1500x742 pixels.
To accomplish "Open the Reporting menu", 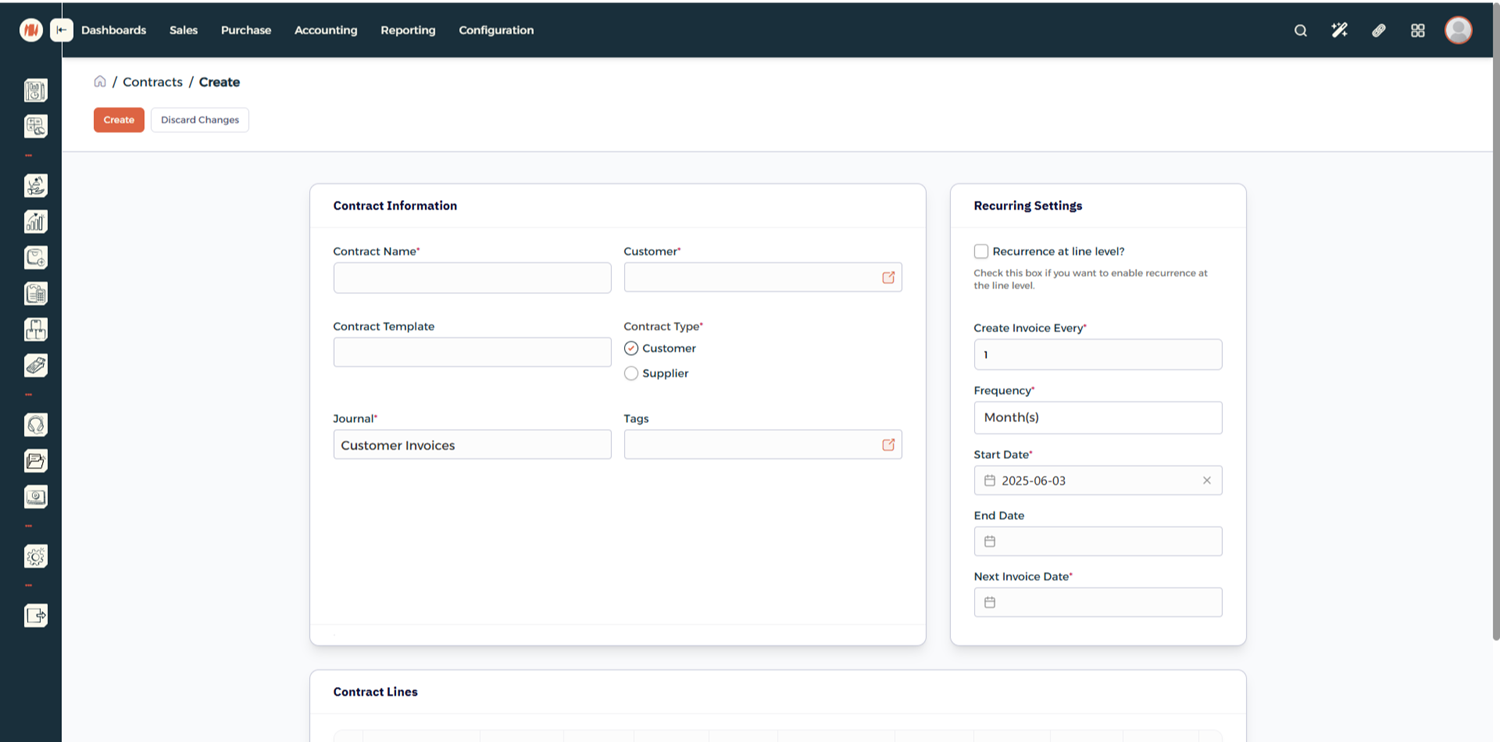I will [x=408, y=30].
